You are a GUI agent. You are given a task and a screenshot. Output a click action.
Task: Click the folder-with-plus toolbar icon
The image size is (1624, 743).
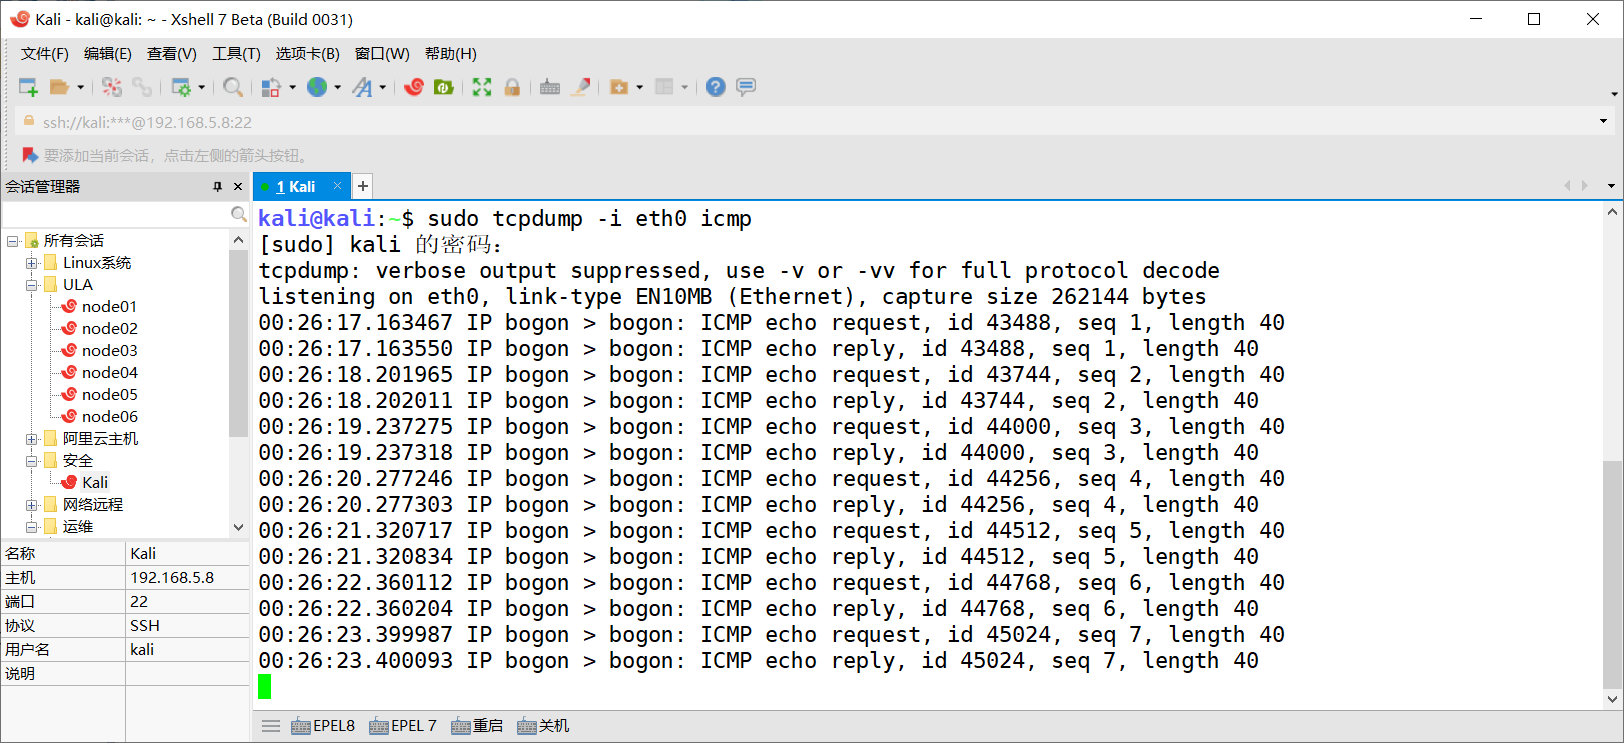click(x=619, y=87)
